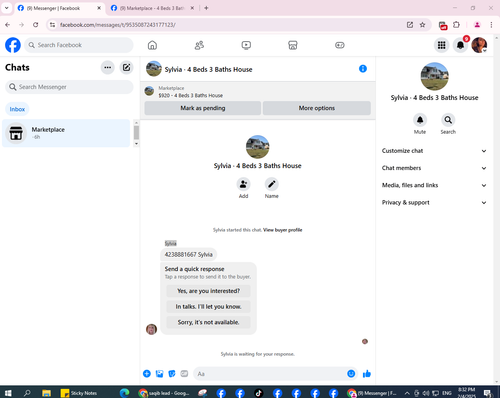This screenshot has height=398, width=500.
Task: Go back to previous page
Action: coord(8,25)
